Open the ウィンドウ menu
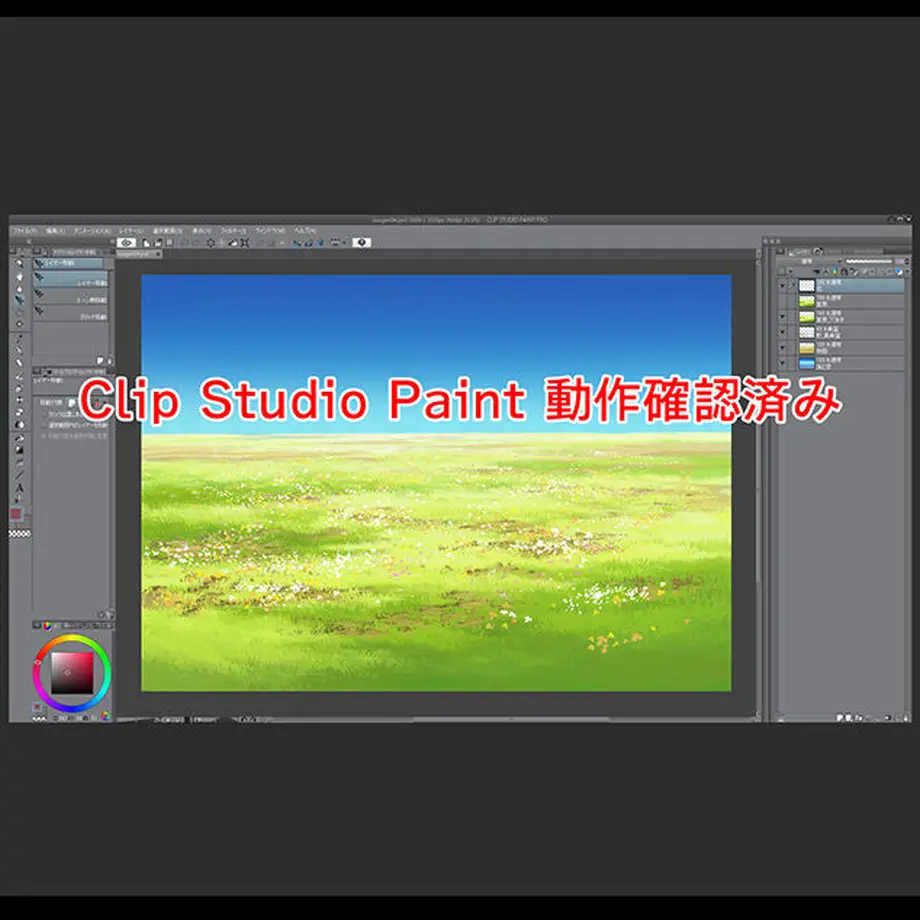 click(x=270, y=231)
